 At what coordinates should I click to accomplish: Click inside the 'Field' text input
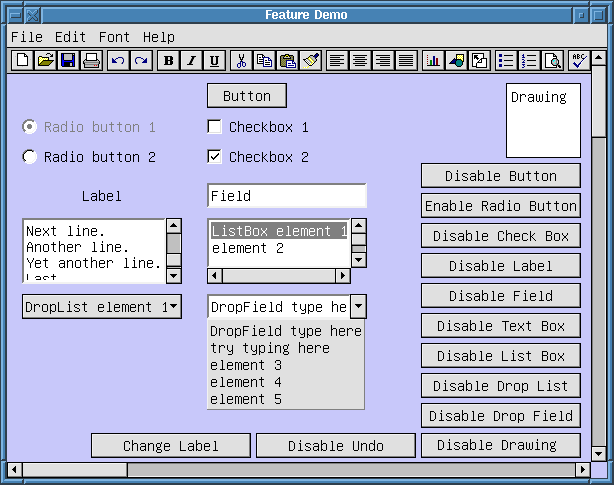coord(287,195)
